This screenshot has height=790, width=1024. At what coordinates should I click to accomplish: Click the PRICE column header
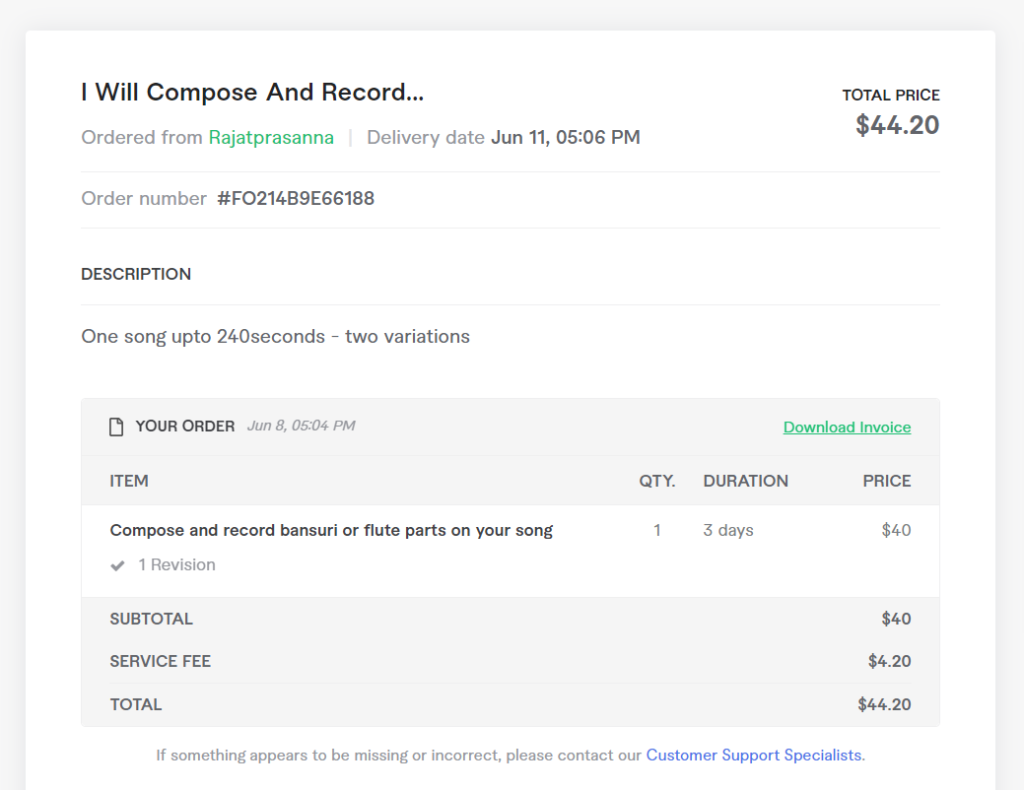[x=886, y=481]
